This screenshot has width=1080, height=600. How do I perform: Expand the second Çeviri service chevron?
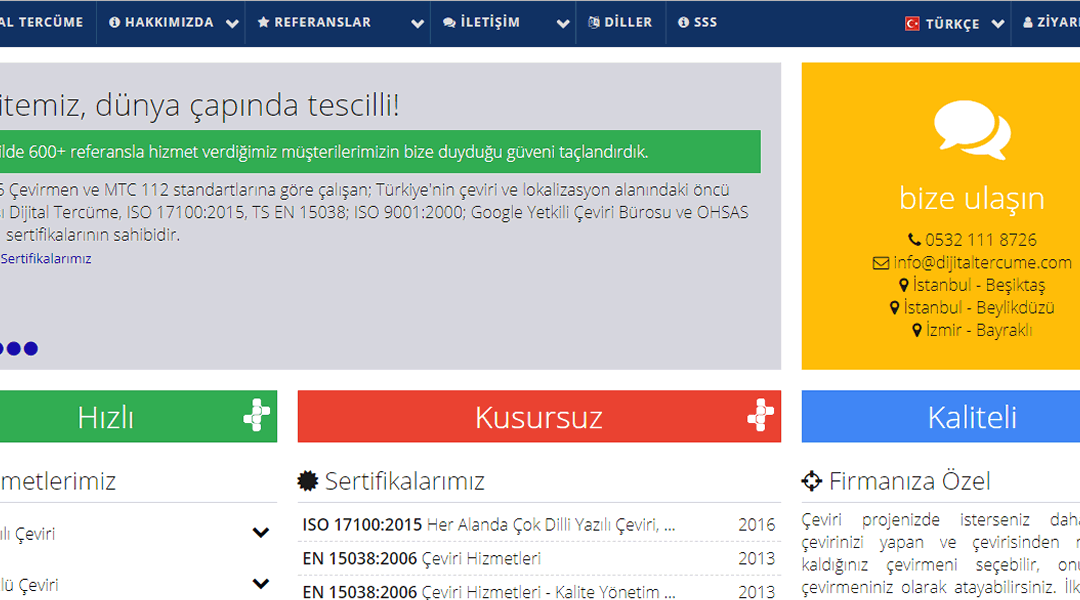click(x=260, y=584)
